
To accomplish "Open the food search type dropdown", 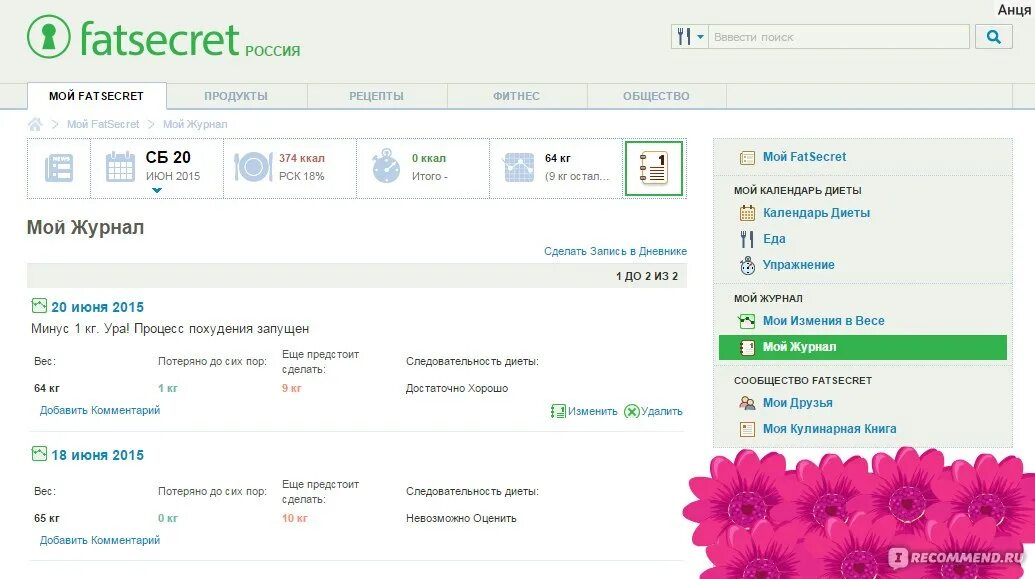I will click(x=690, y=36).
